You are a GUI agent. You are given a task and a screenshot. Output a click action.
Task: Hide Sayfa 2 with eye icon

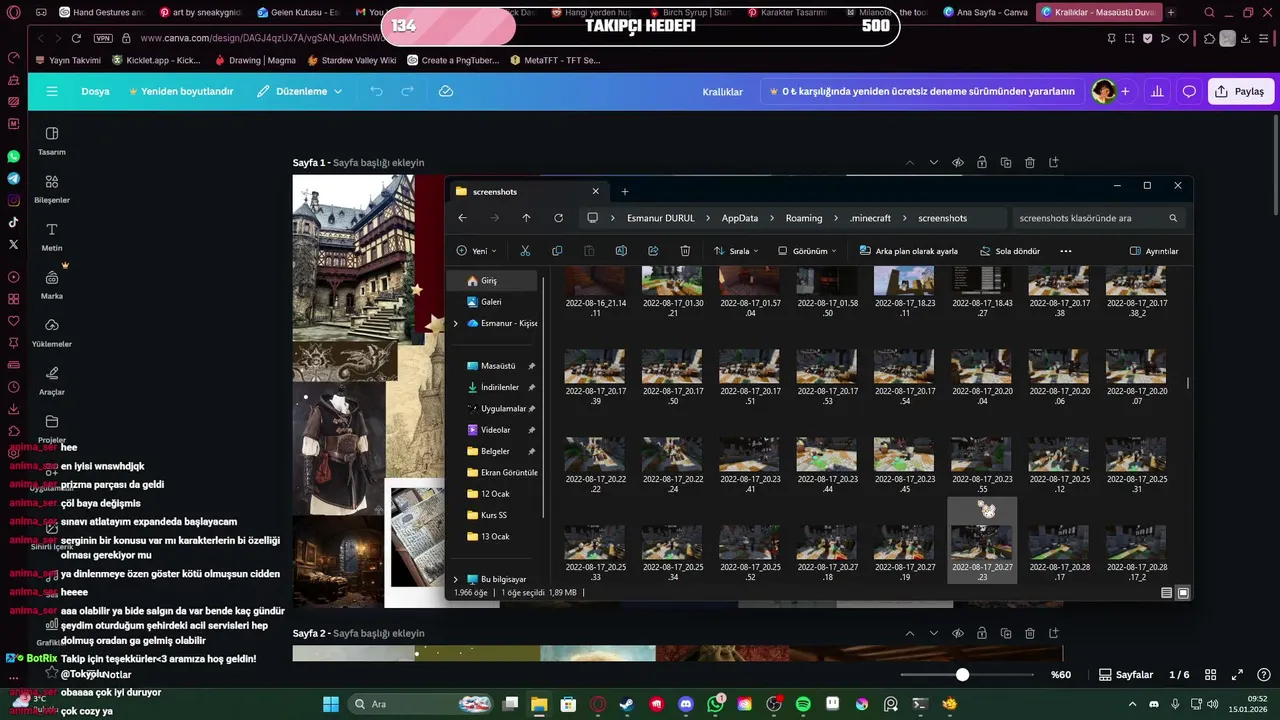pyautogui.click(x=958, y=634)
